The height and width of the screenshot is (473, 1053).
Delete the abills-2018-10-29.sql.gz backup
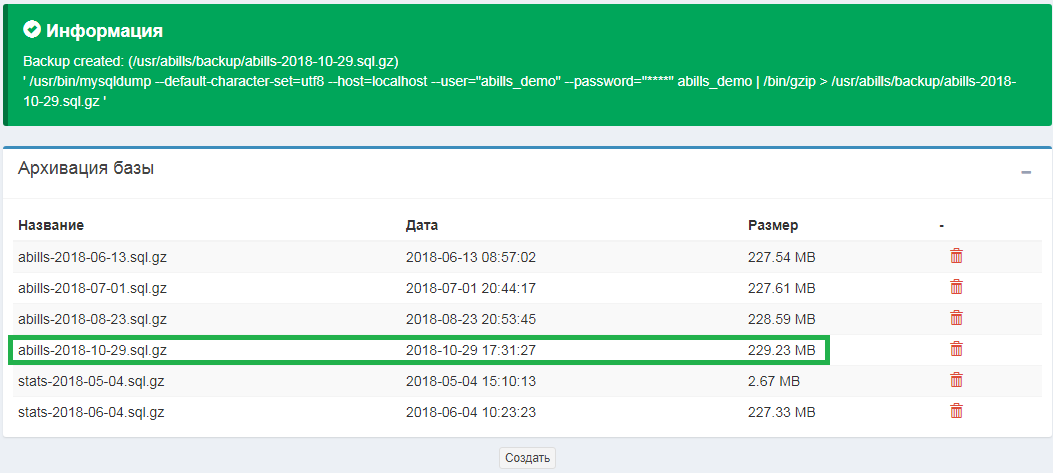click(956, 349)
